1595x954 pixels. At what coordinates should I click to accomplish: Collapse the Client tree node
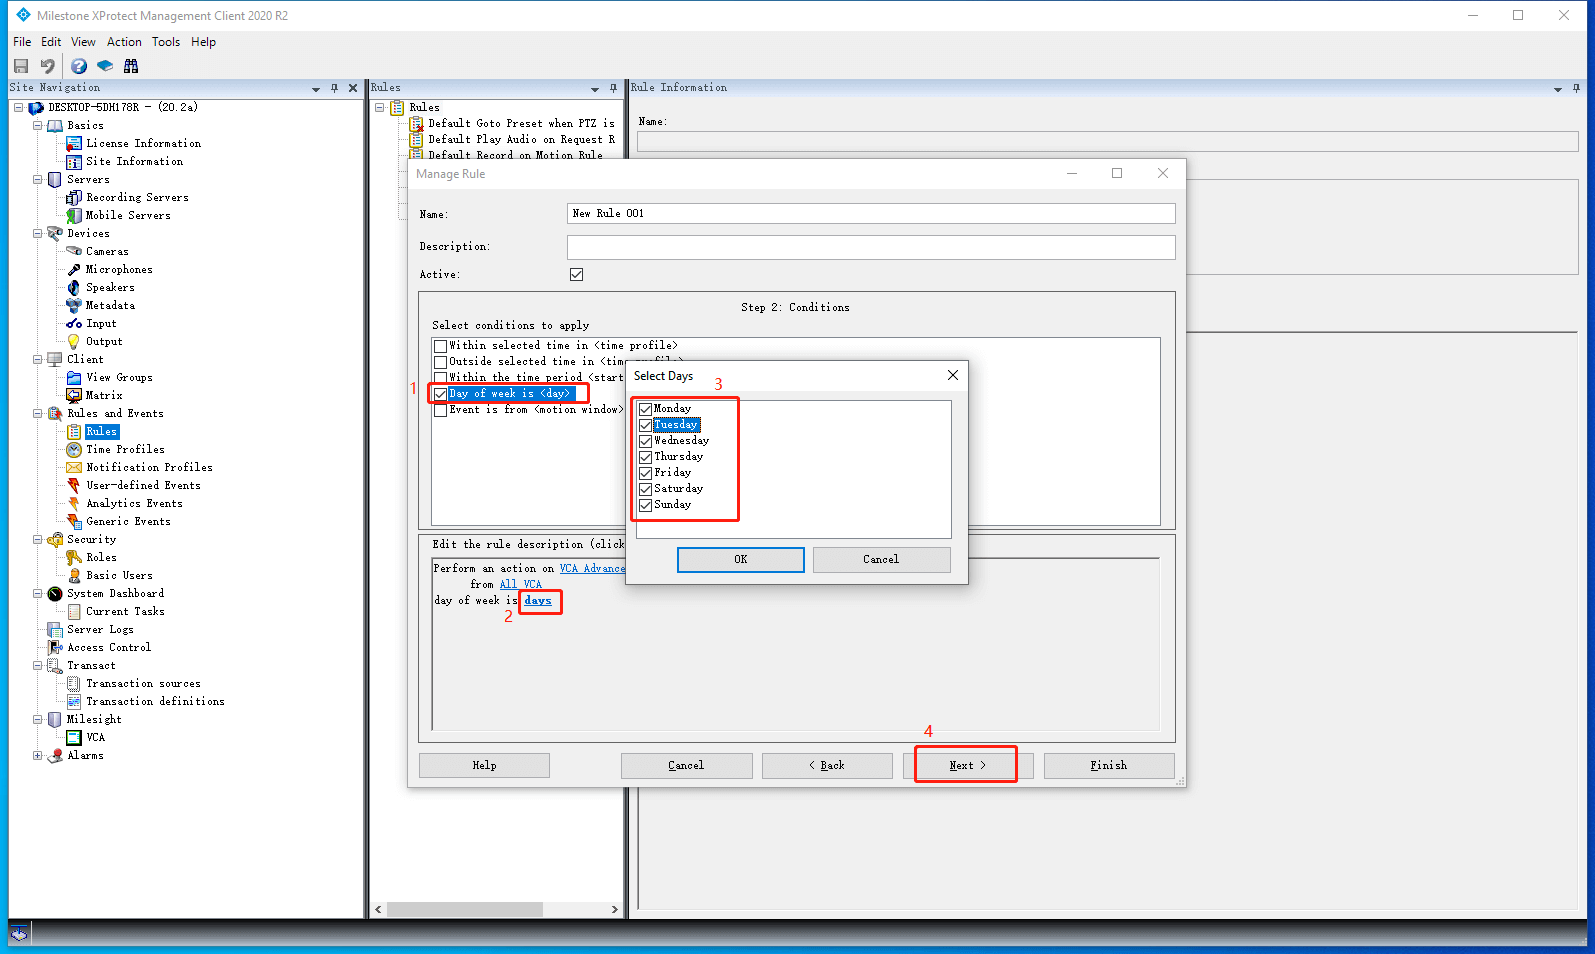pos(37,360)
